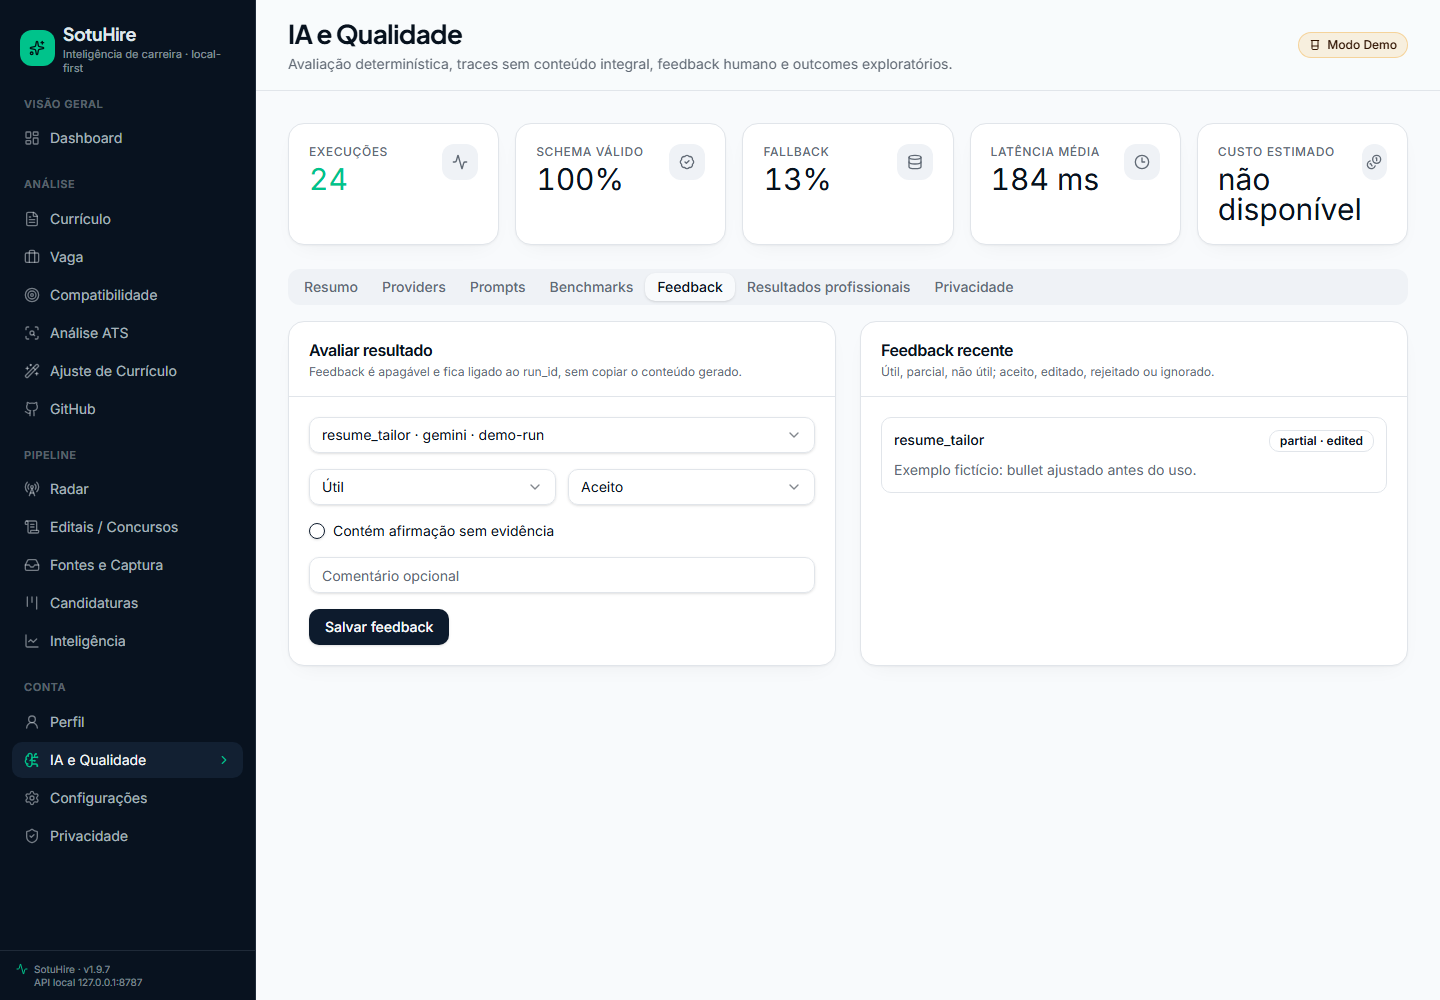
Task: Click the Perfil user icon
Action: (32, 722)
